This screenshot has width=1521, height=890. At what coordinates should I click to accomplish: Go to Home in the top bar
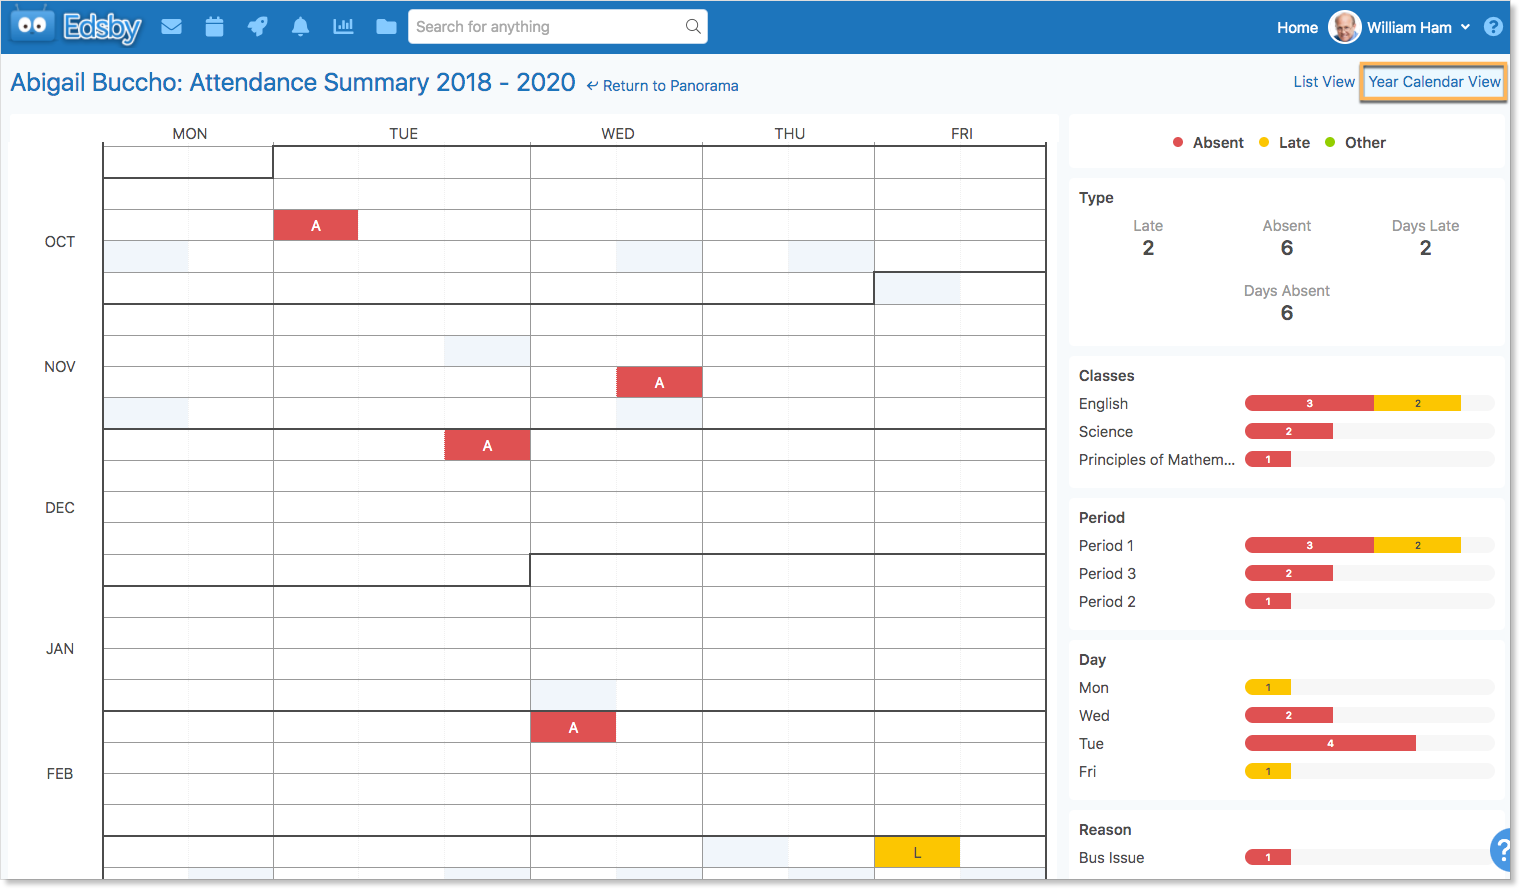[x=1297, y=28]
